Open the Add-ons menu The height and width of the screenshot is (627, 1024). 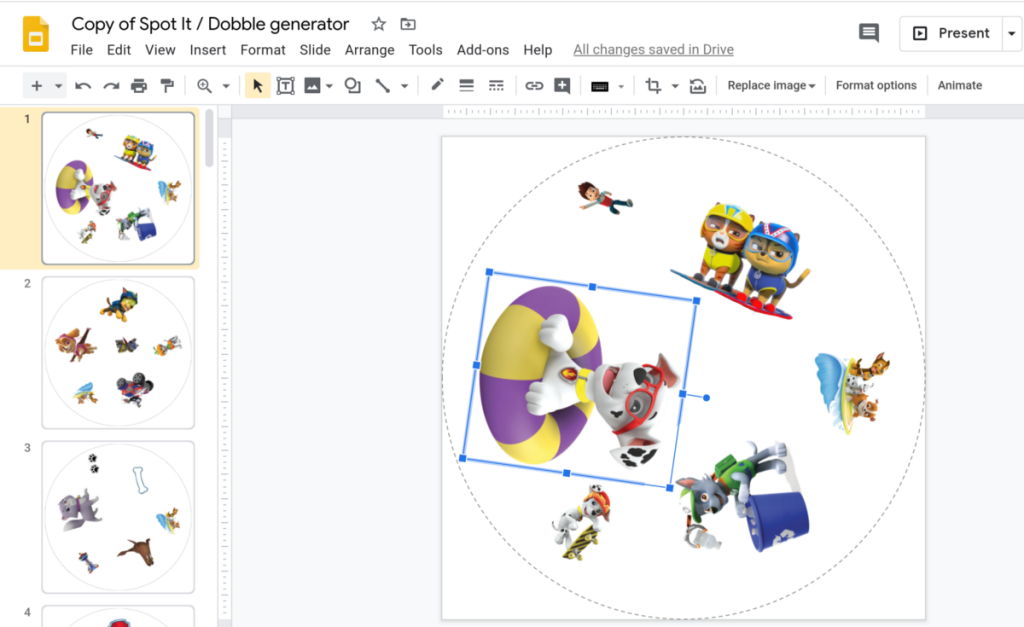[483, 49]
